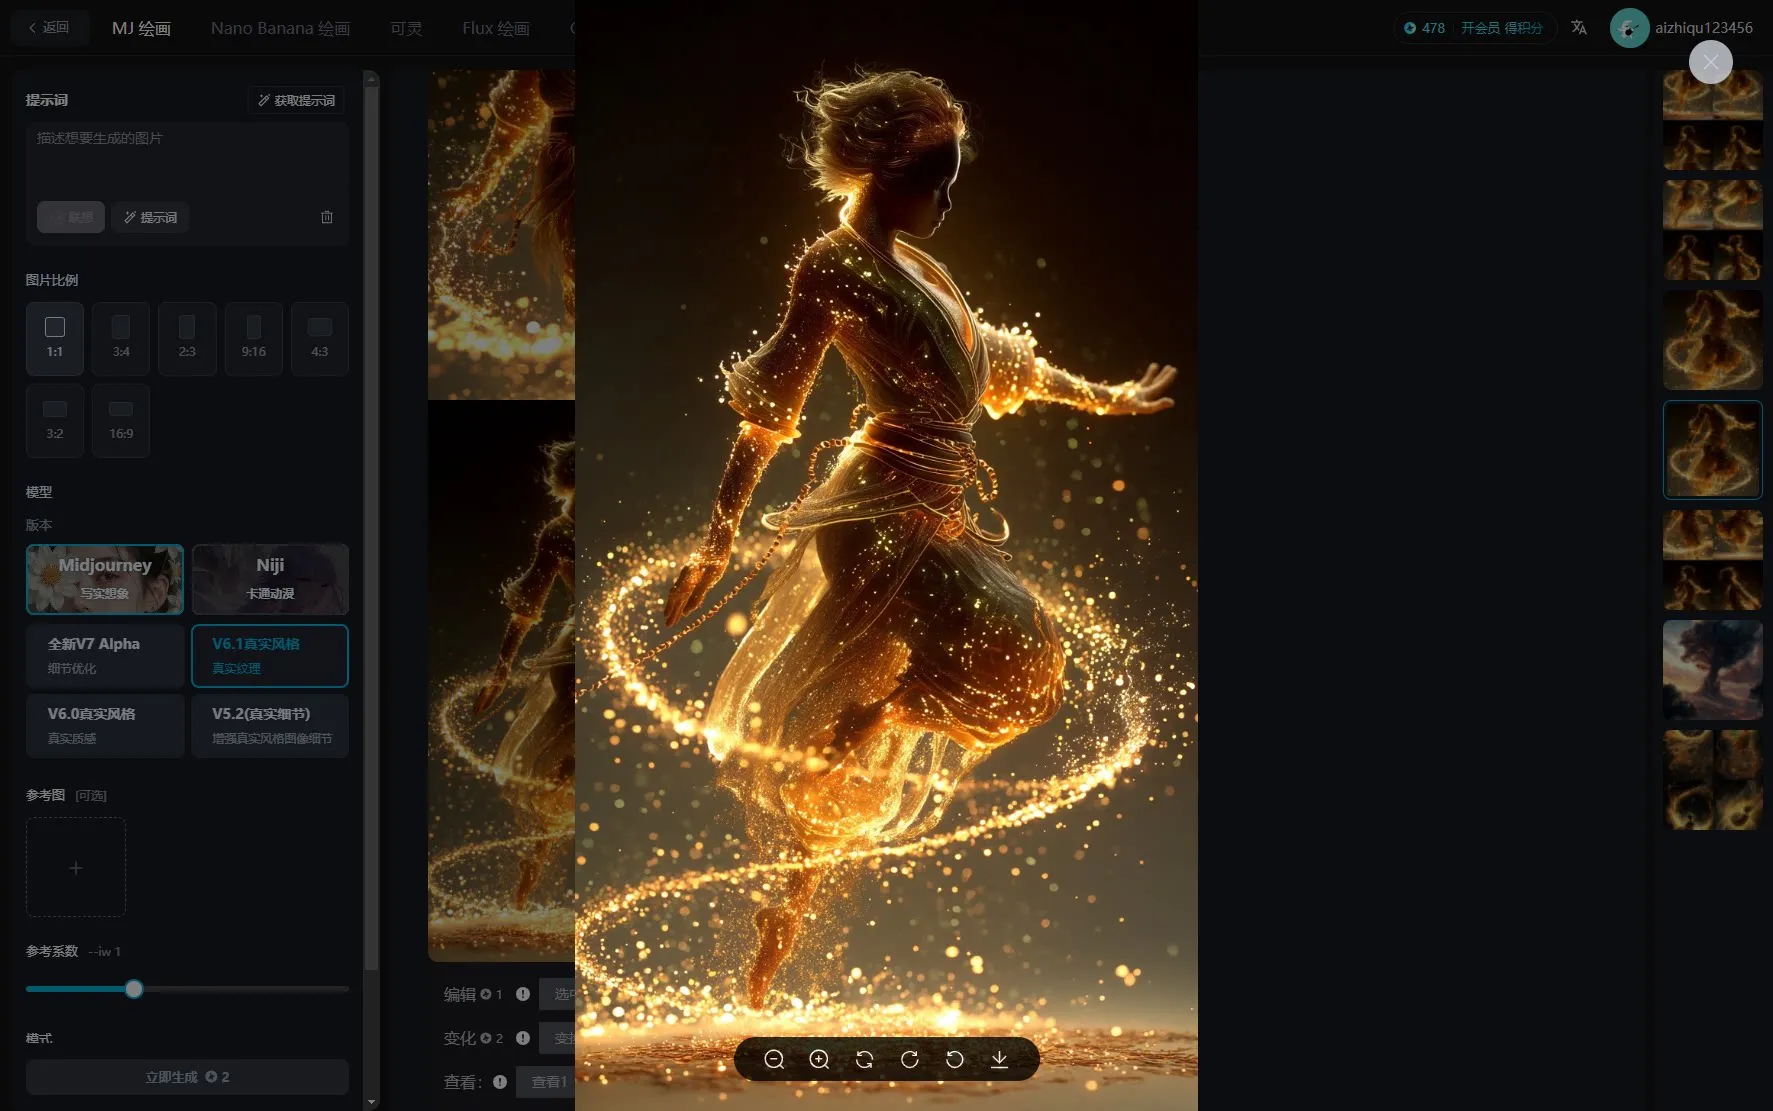Switch to the Nano Banana 绘画 tab
The width and height of the screenshot is (1773, 1111).
(x=280, y=28)
